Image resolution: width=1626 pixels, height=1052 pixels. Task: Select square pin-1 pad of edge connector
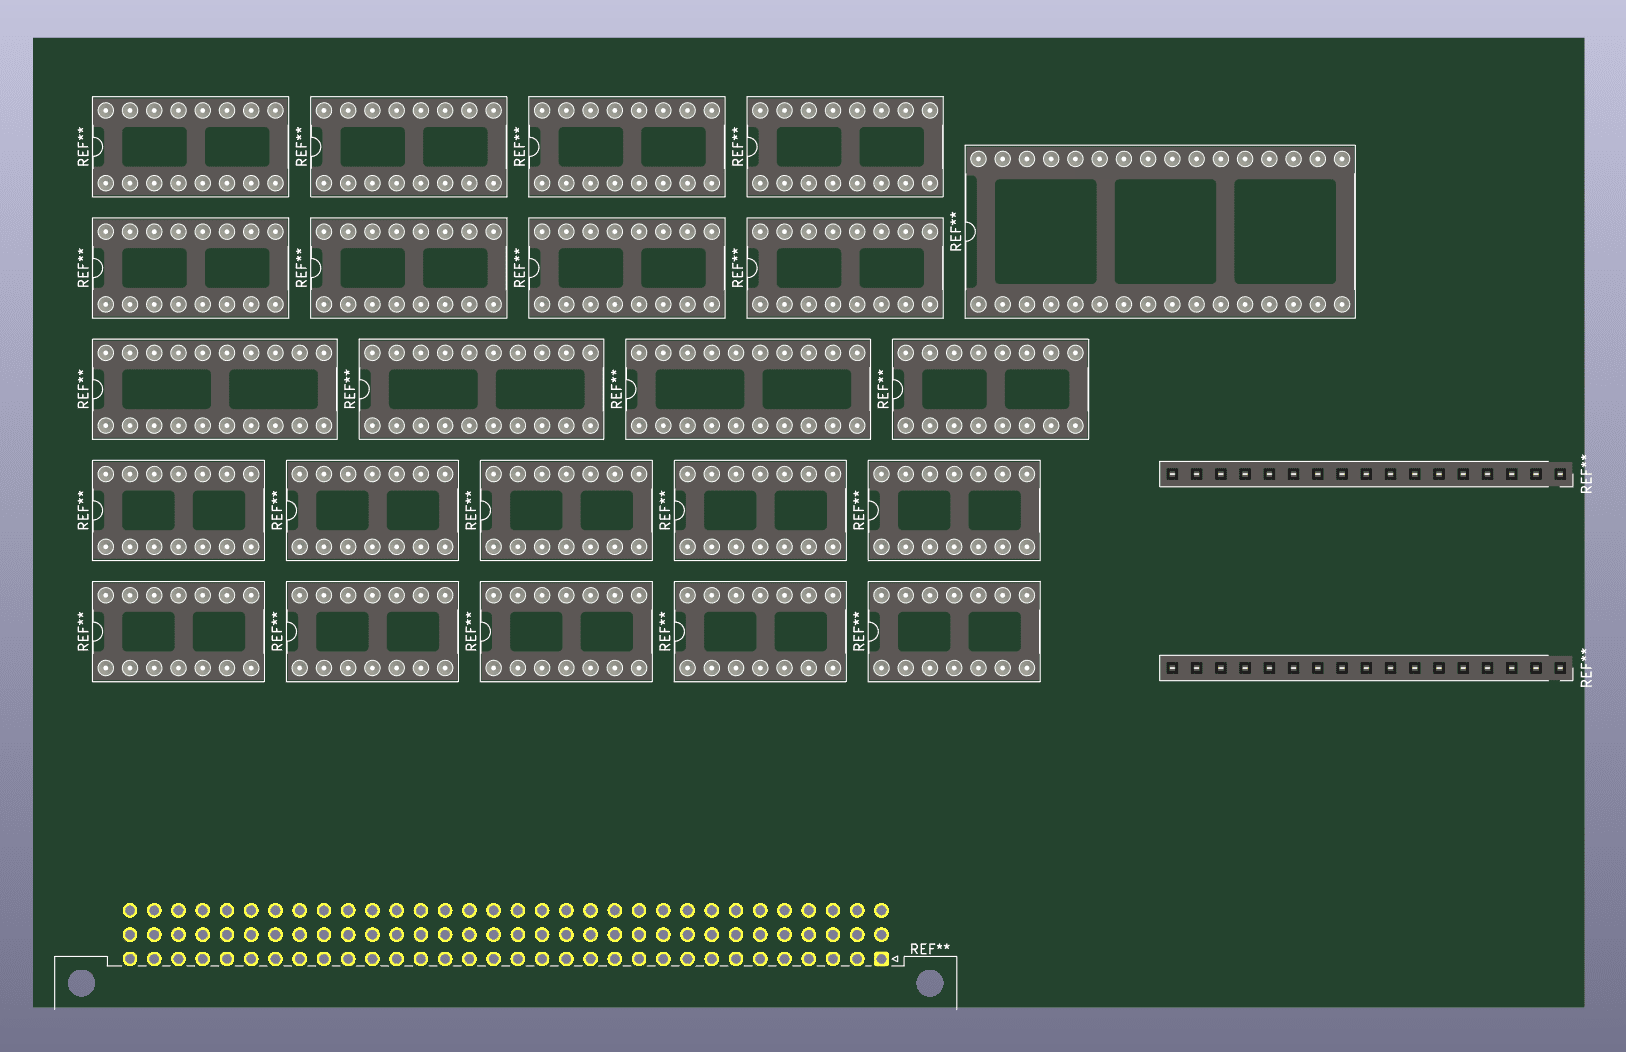click(x=881, y=959)
